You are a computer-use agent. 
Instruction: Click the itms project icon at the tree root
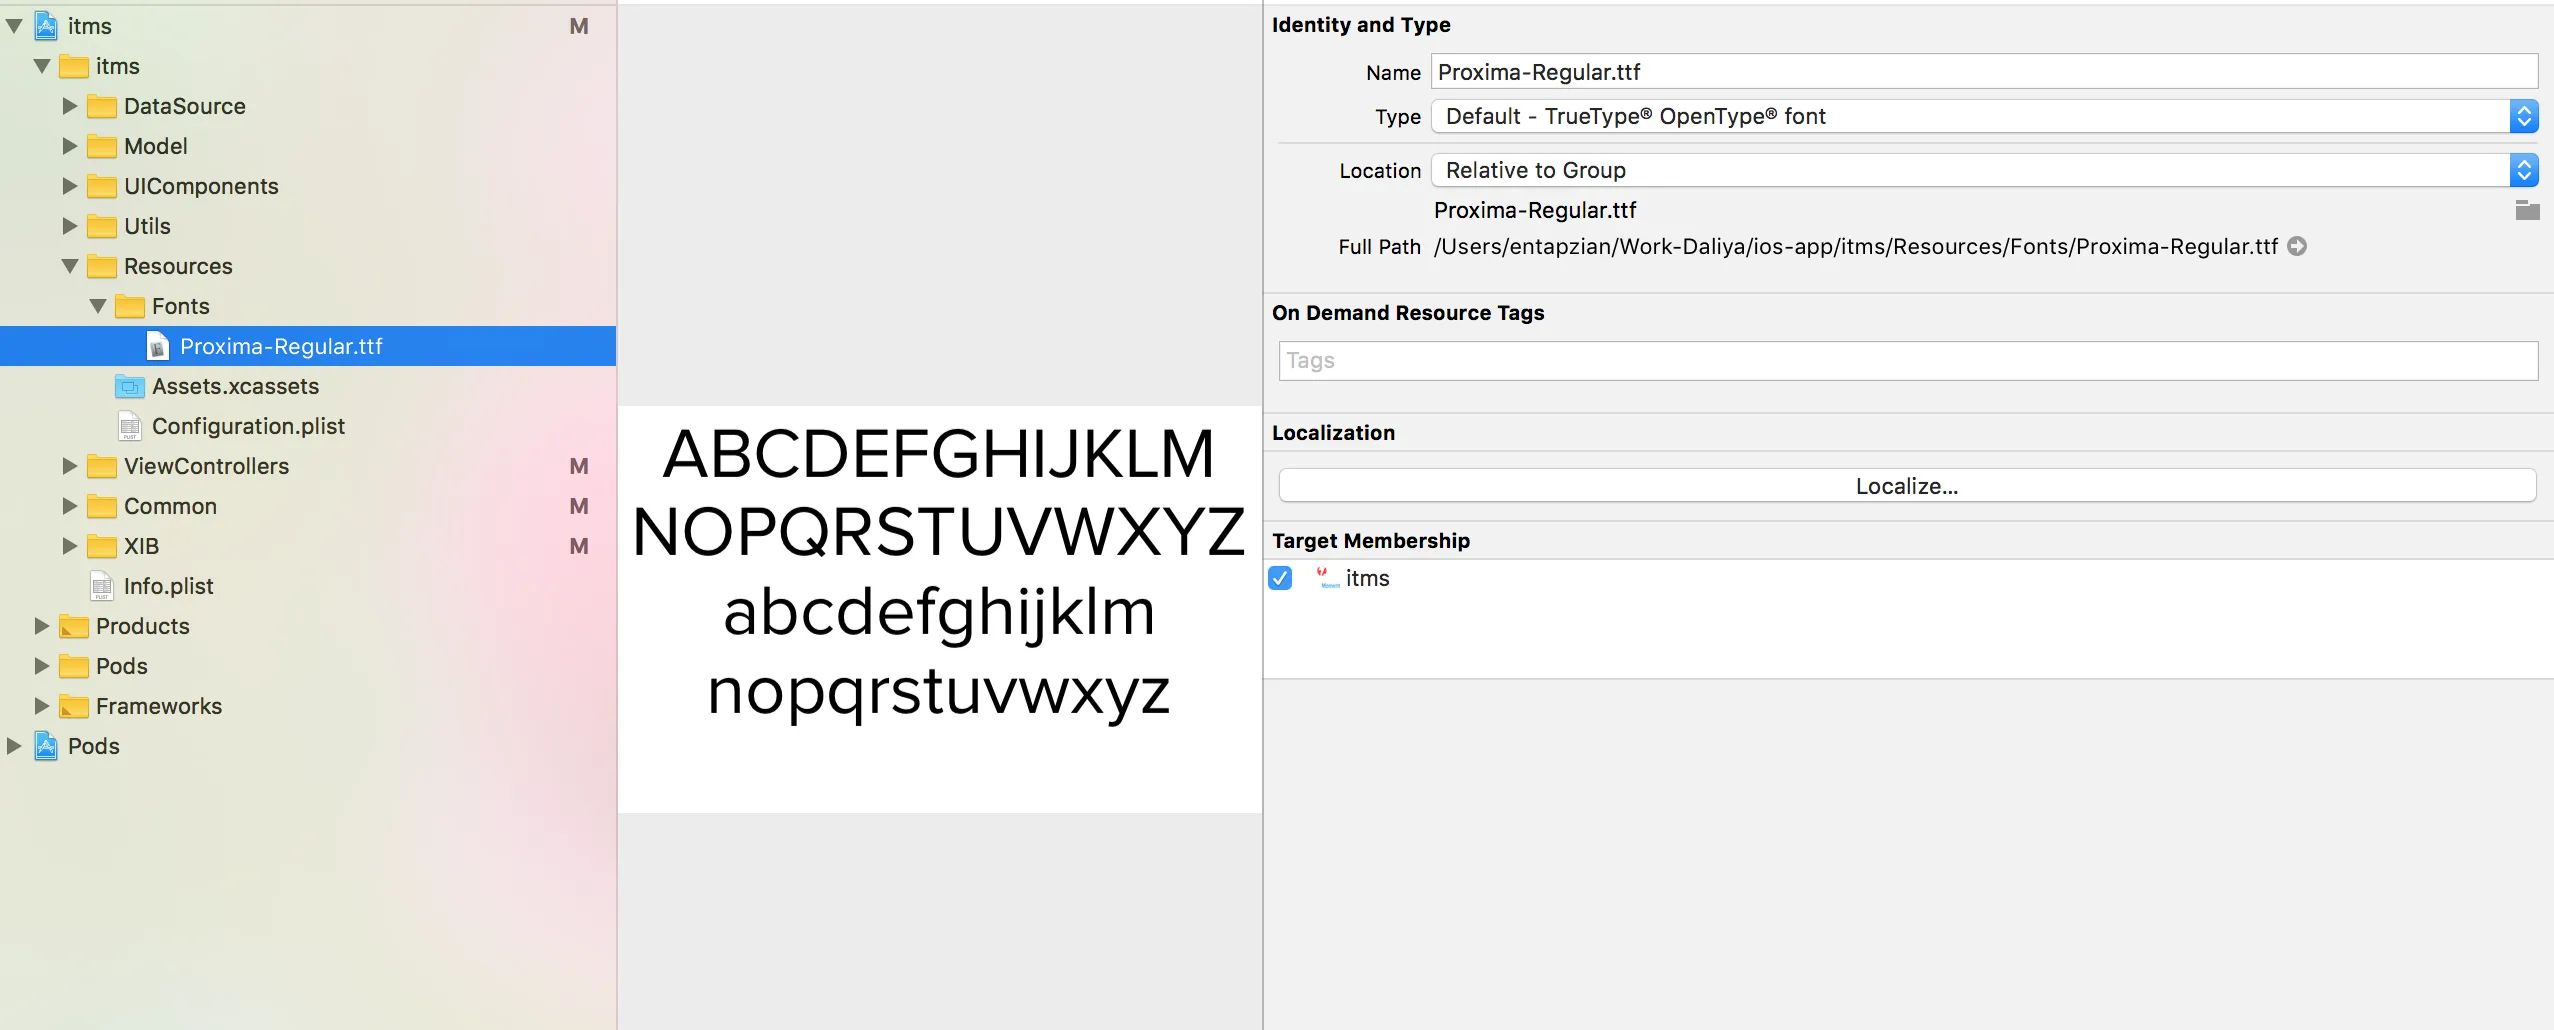click(x=46, y=26)
